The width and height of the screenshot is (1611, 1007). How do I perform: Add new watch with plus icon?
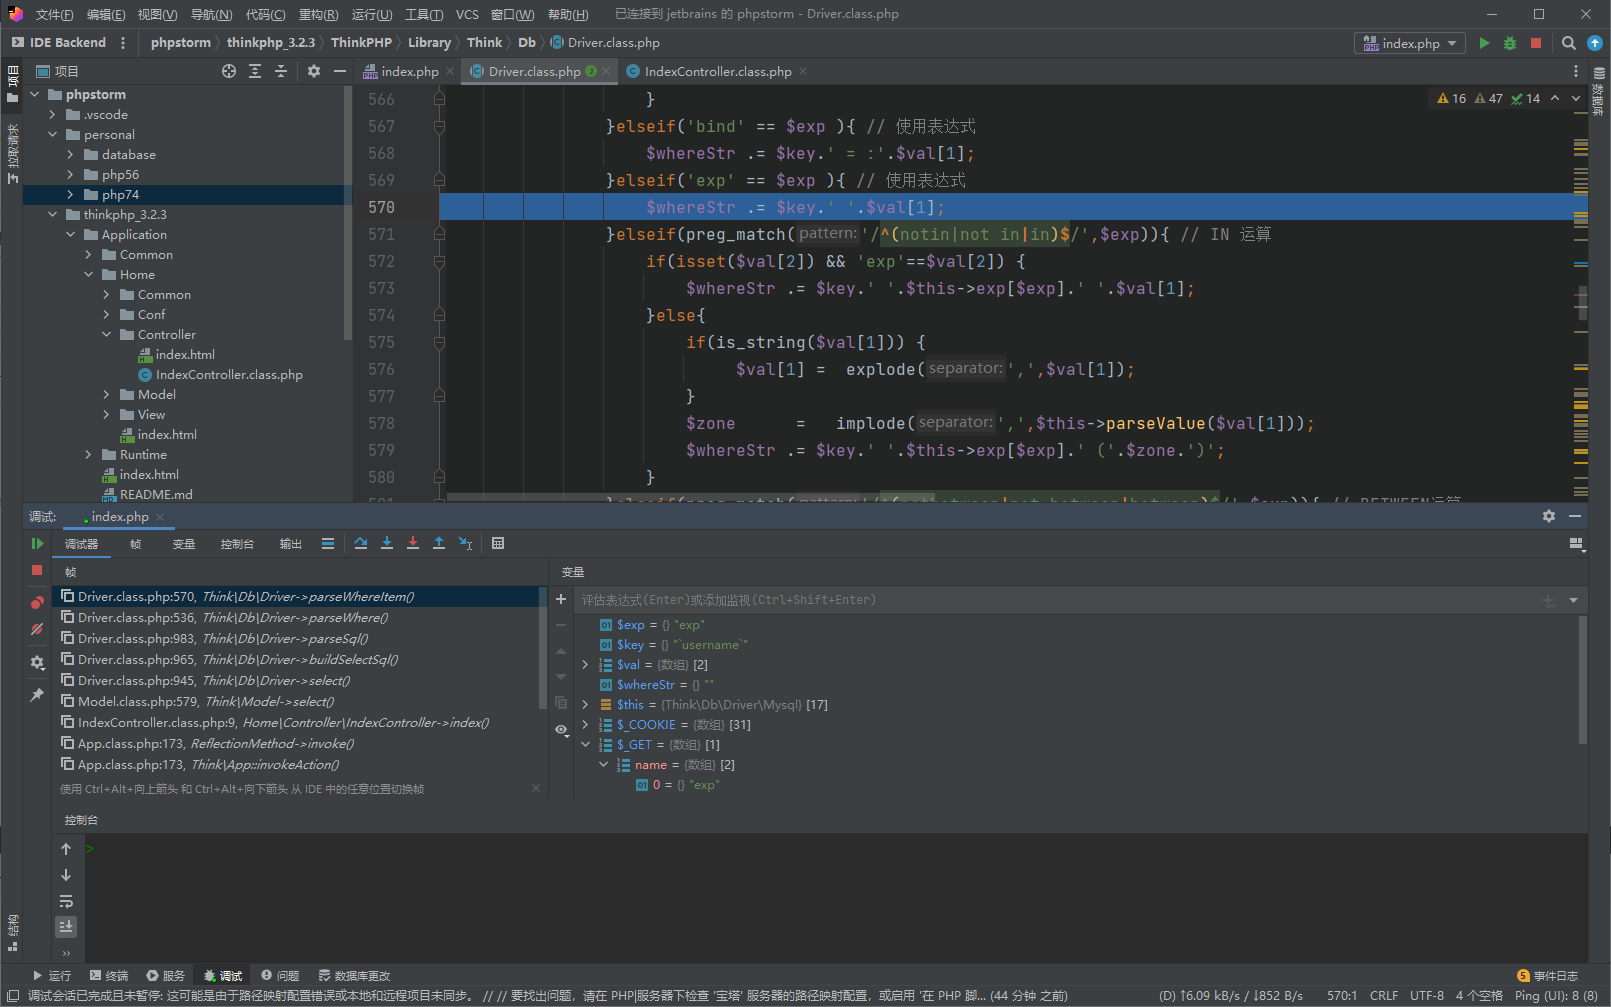[561, 599]
